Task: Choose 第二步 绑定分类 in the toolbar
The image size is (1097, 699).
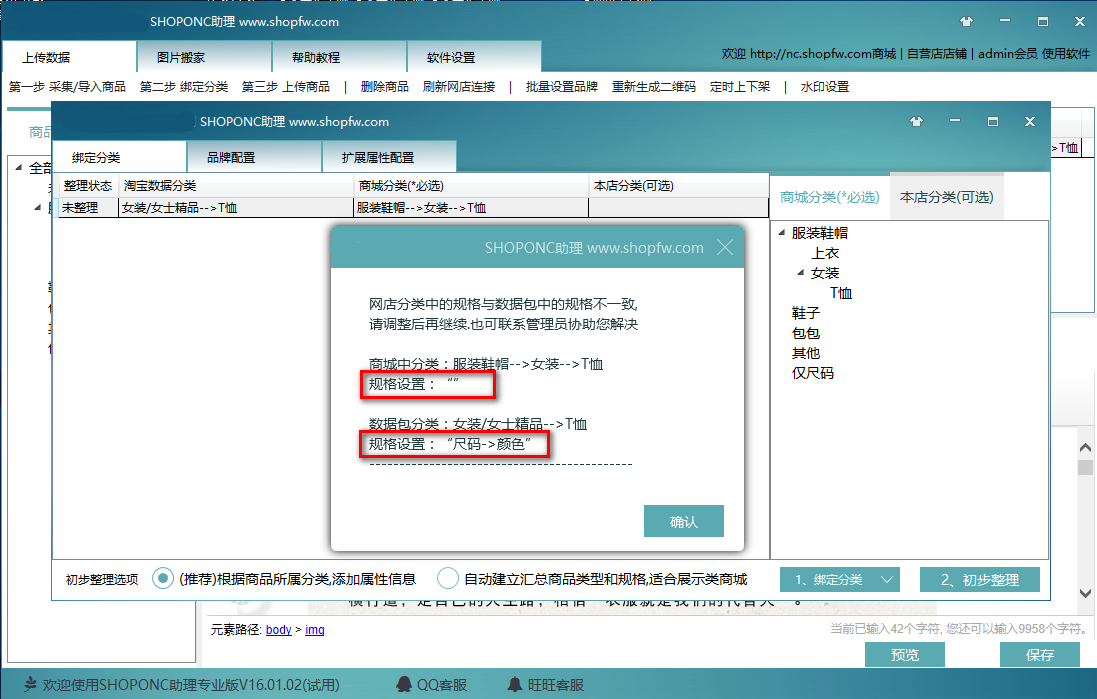Action: [184, 87]
